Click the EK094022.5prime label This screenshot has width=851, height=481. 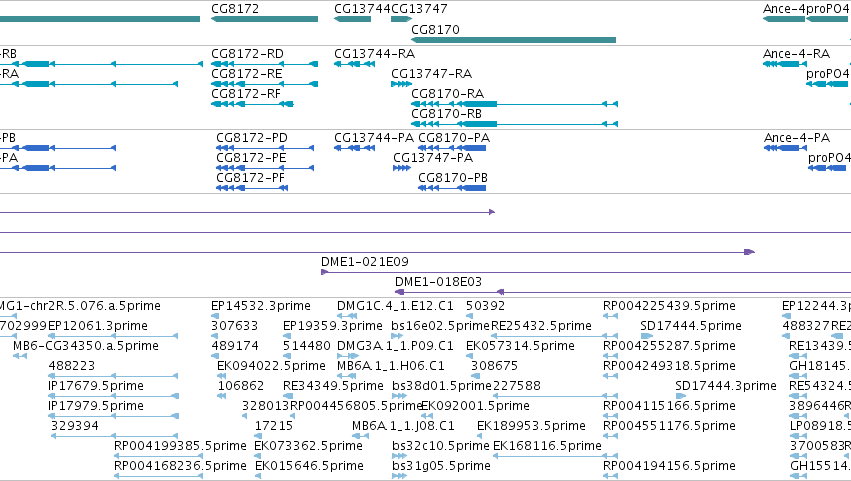coord(271,366)
